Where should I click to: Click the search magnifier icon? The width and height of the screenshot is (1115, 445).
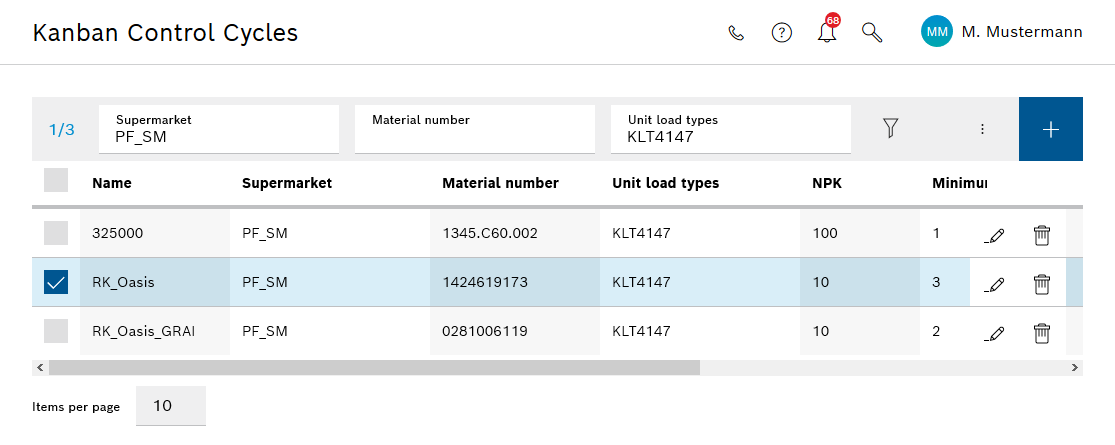click(x=872, y=33)
